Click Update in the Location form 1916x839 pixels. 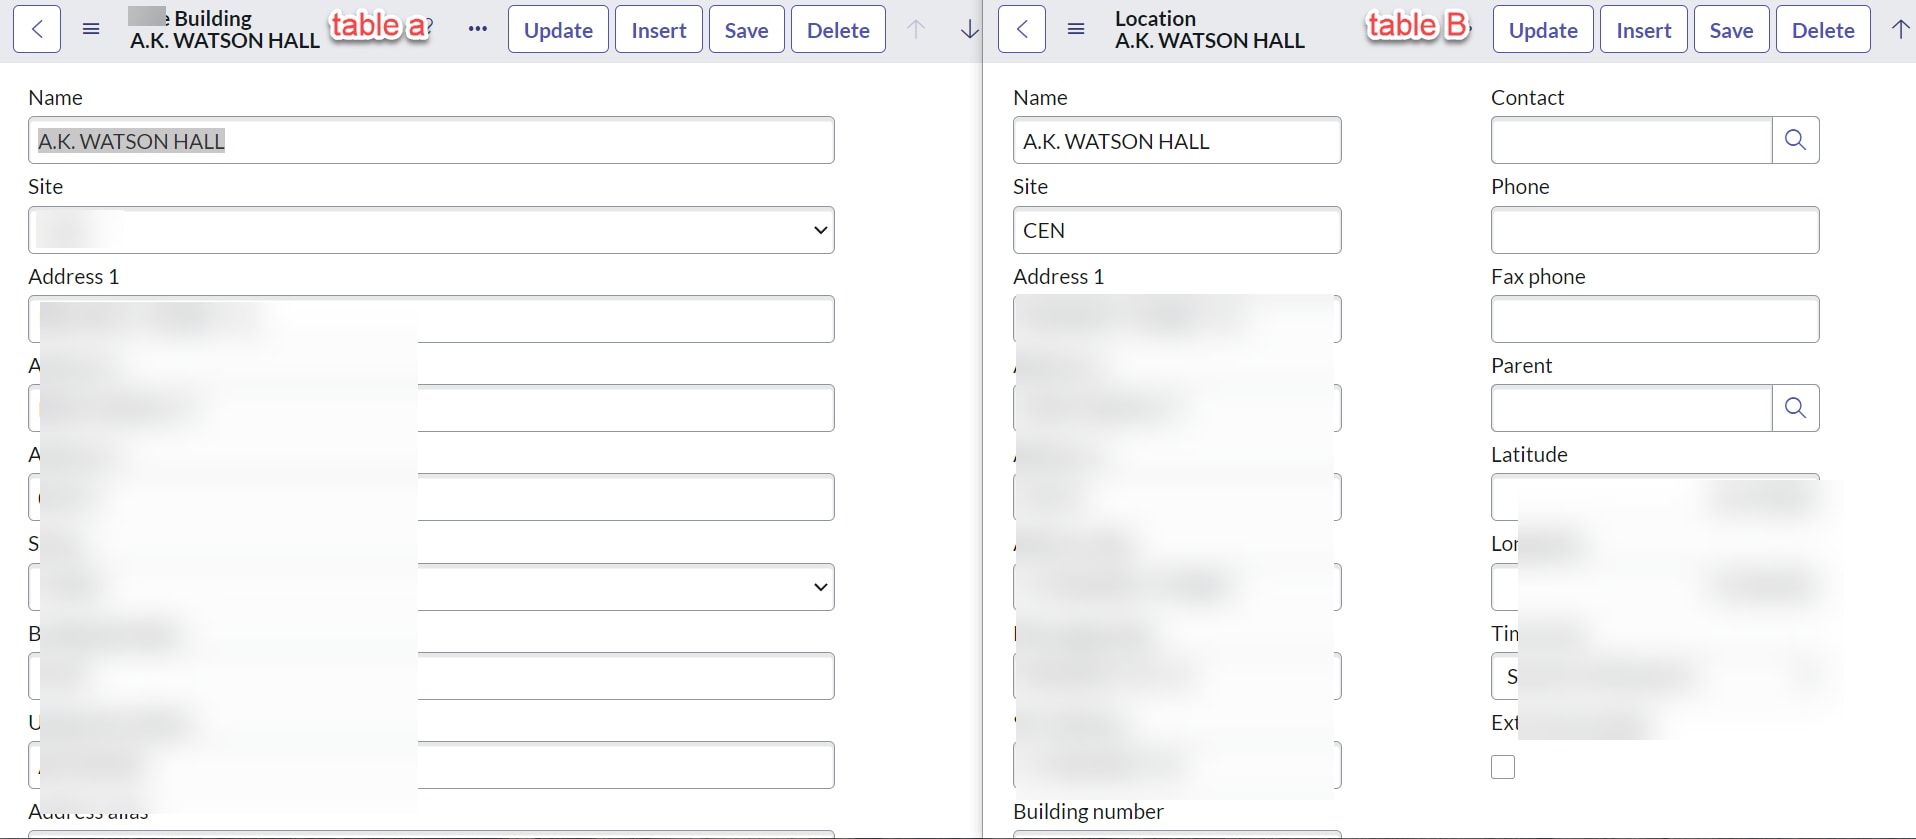point(1543,30)
